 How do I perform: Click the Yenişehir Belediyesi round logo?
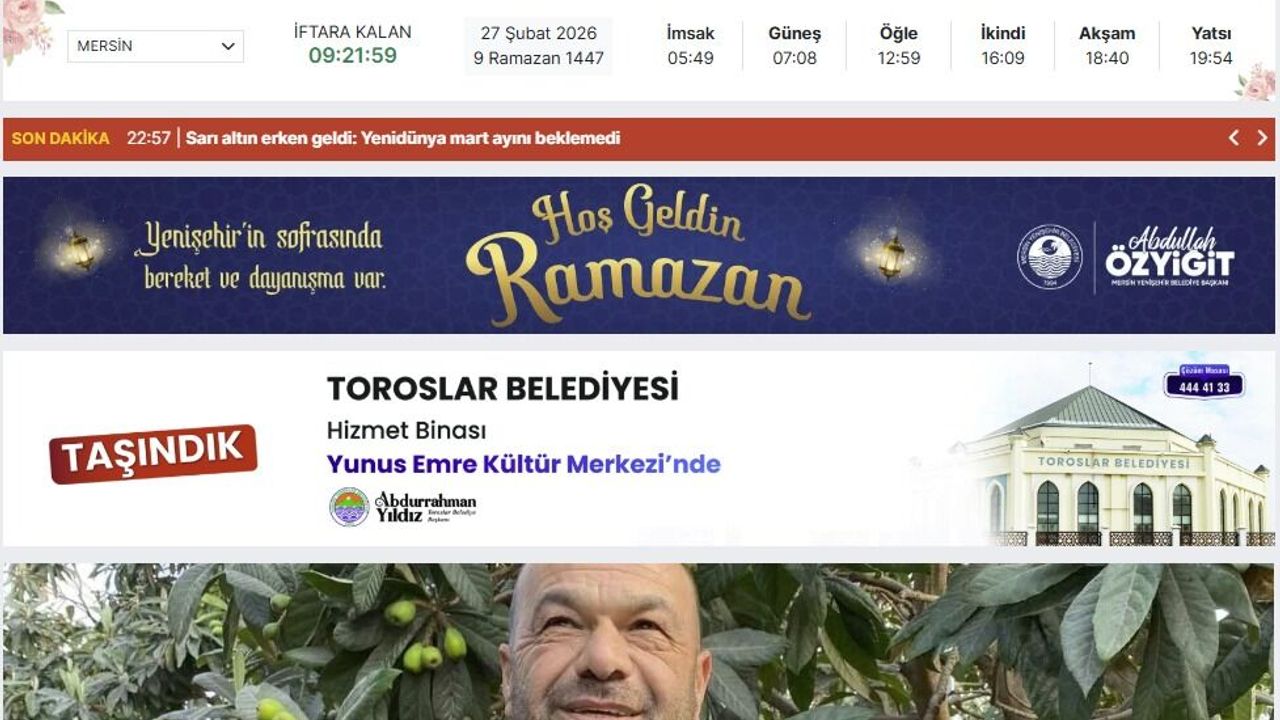pos(1049,257)
